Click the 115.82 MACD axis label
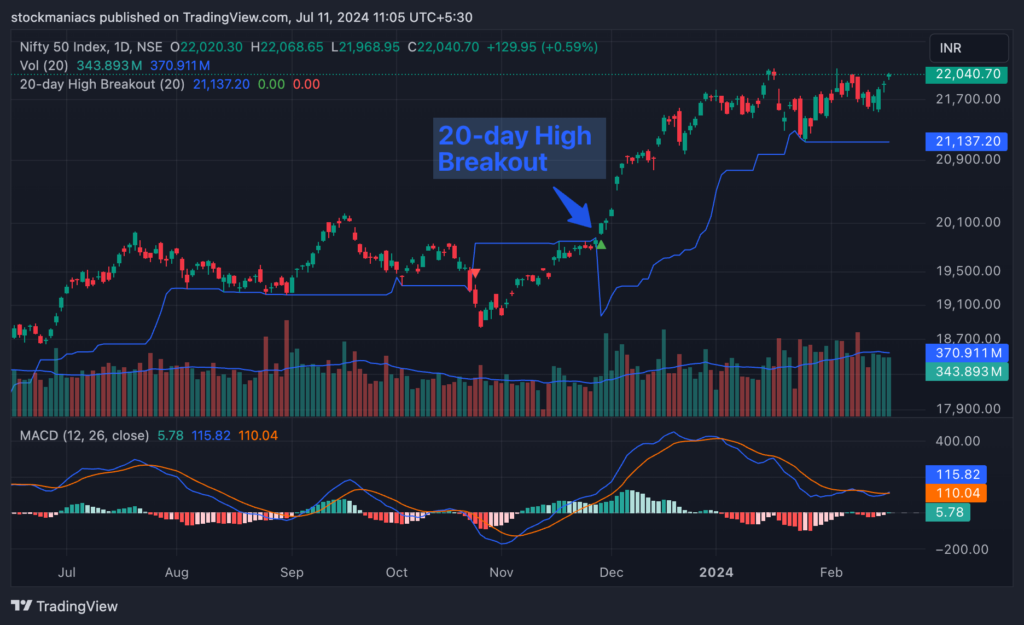1024x625 pixels. [x=956, y=475]
